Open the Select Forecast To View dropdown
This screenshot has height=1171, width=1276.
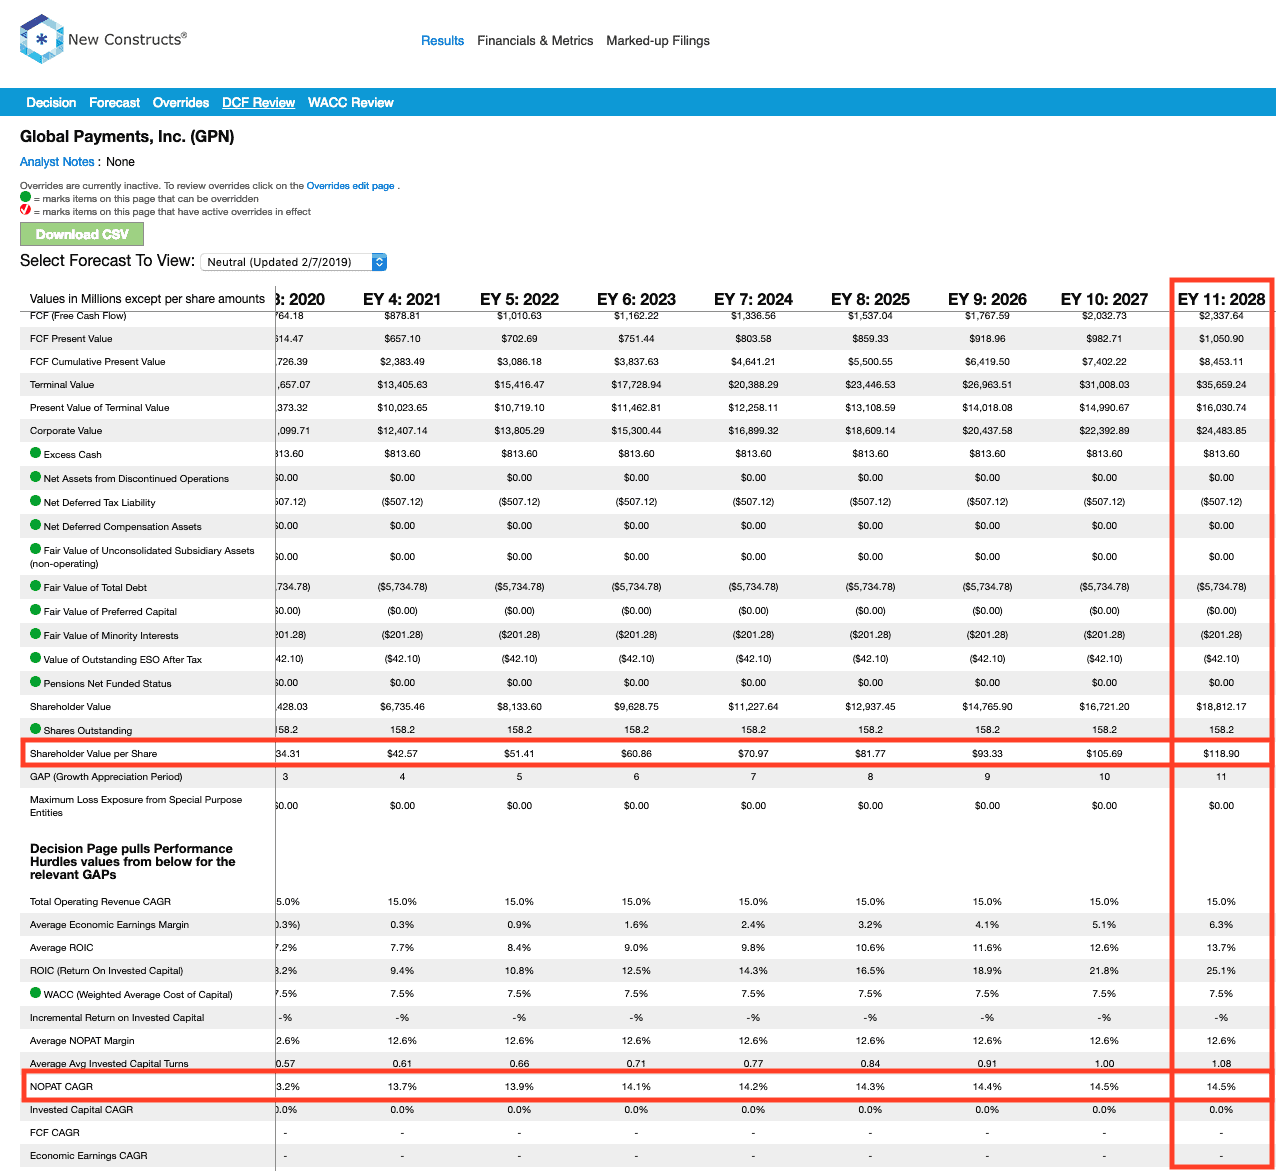point(294,262)
